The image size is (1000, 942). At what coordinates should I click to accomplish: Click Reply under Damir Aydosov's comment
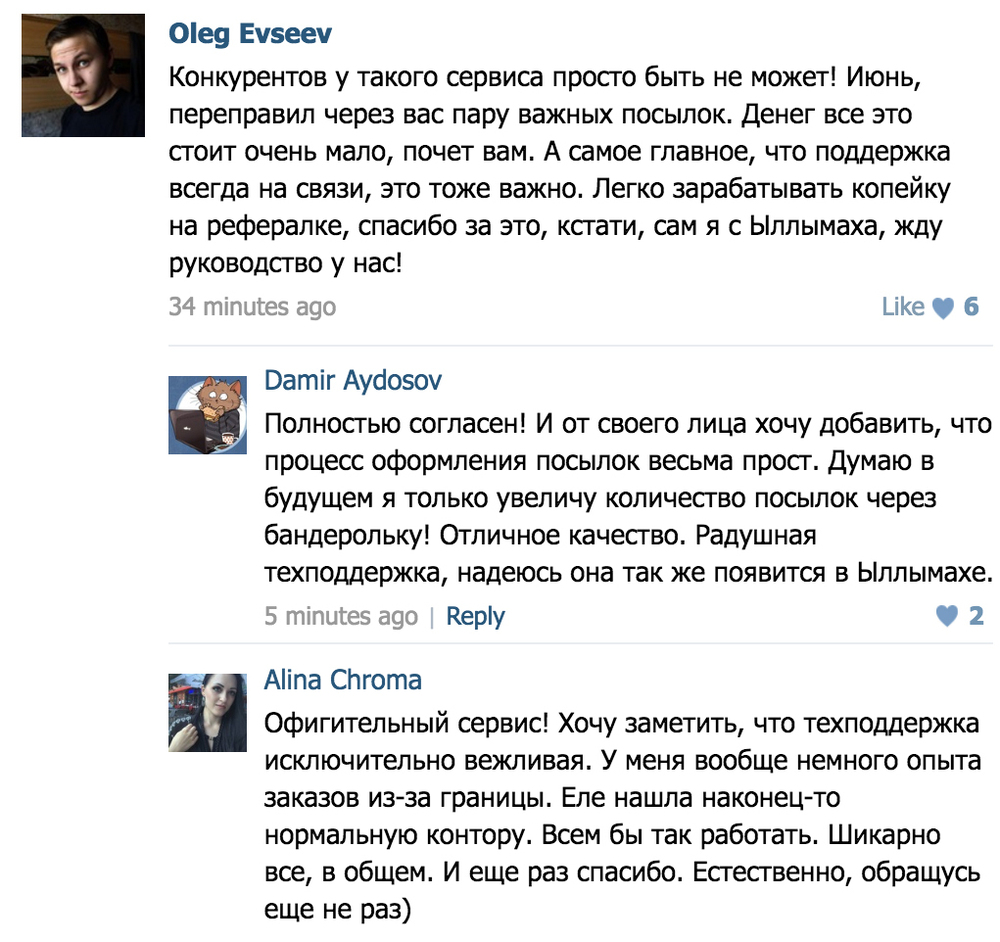(x=475, y=616)
